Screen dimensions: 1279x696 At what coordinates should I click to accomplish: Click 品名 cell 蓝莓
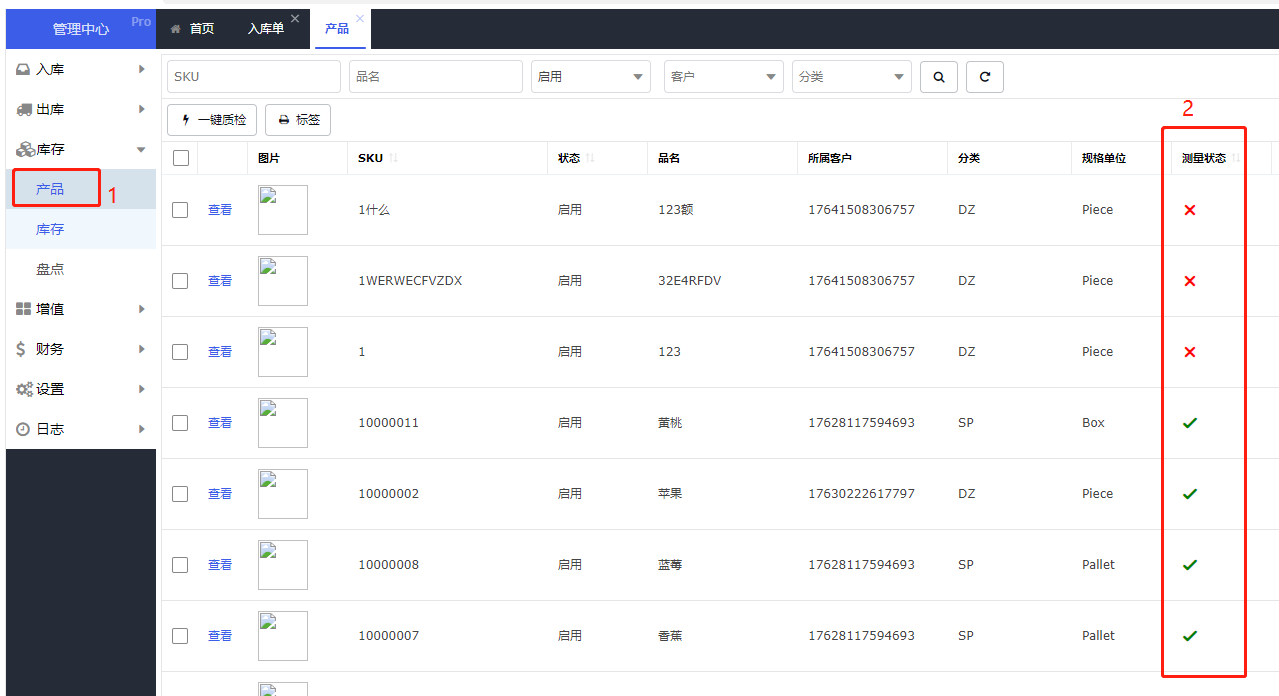(x=670, y=565)
